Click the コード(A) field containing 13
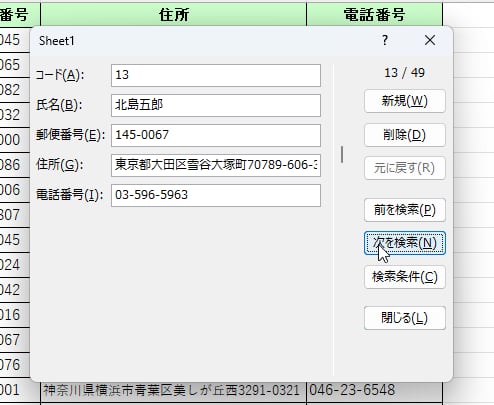Image resolution: width=494 pixels, height=405 pixels. click(x=216, y=75)
